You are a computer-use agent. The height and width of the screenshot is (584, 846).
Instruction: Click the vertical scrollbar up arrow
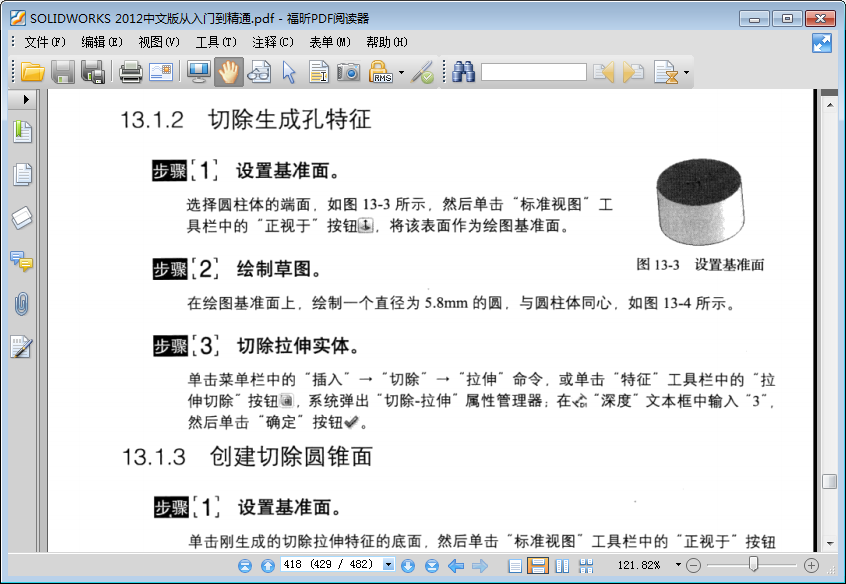click(x=830, y=105)
